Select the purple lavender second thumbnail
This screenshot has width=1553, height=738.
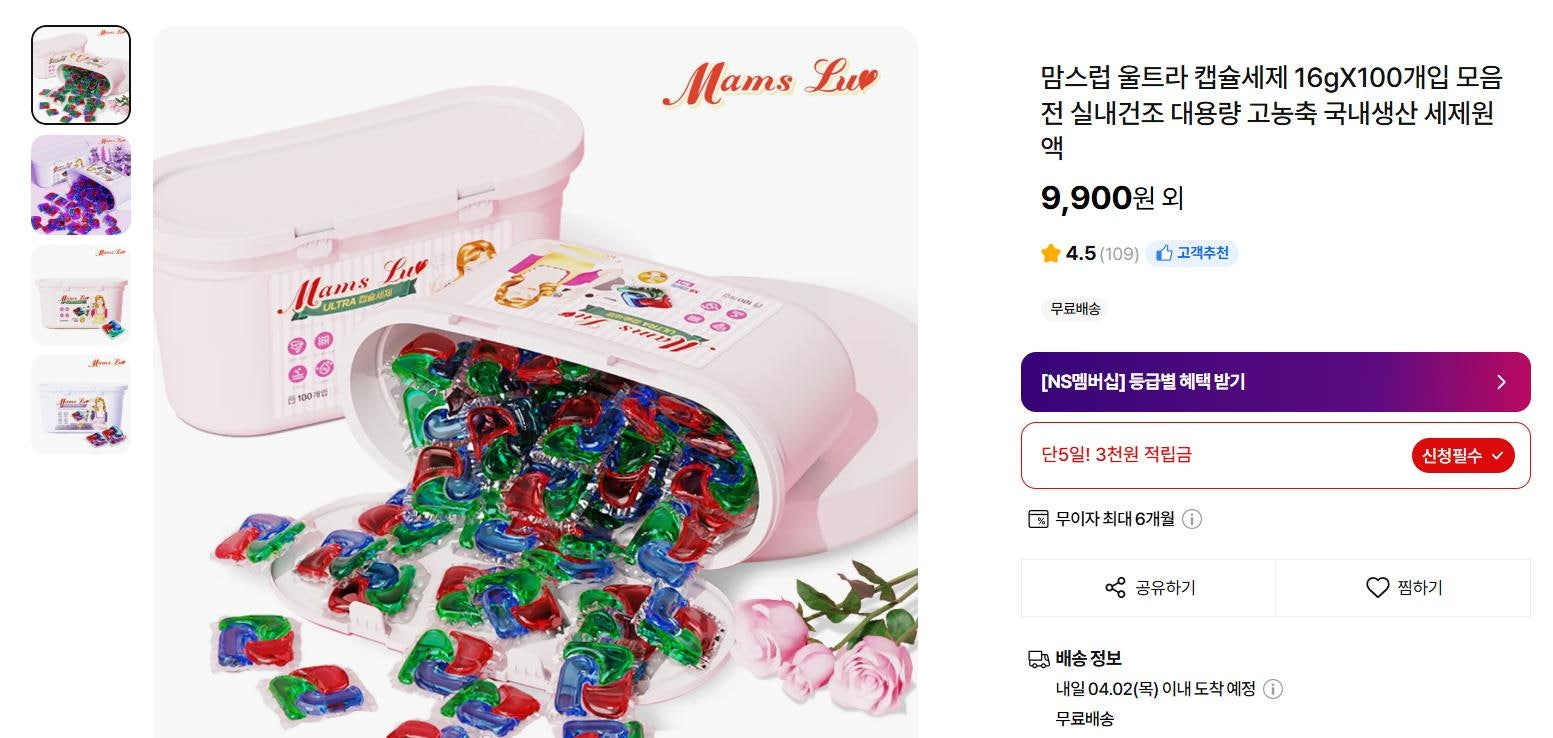(x=81, y=185)
